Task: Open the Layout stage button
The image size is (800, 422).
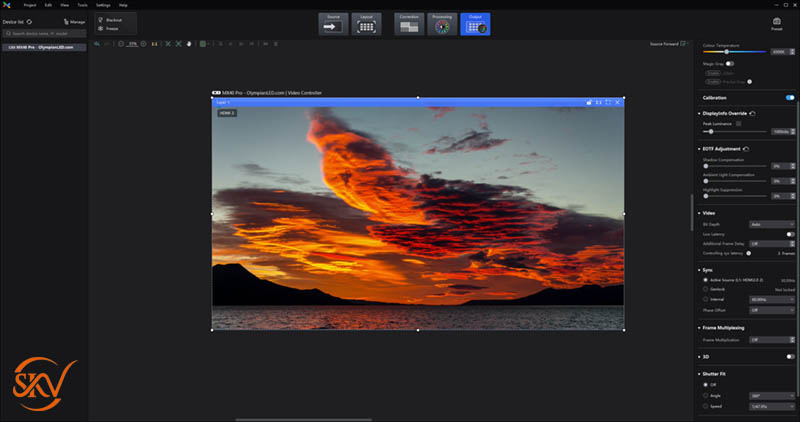Action: click(366, 24)
